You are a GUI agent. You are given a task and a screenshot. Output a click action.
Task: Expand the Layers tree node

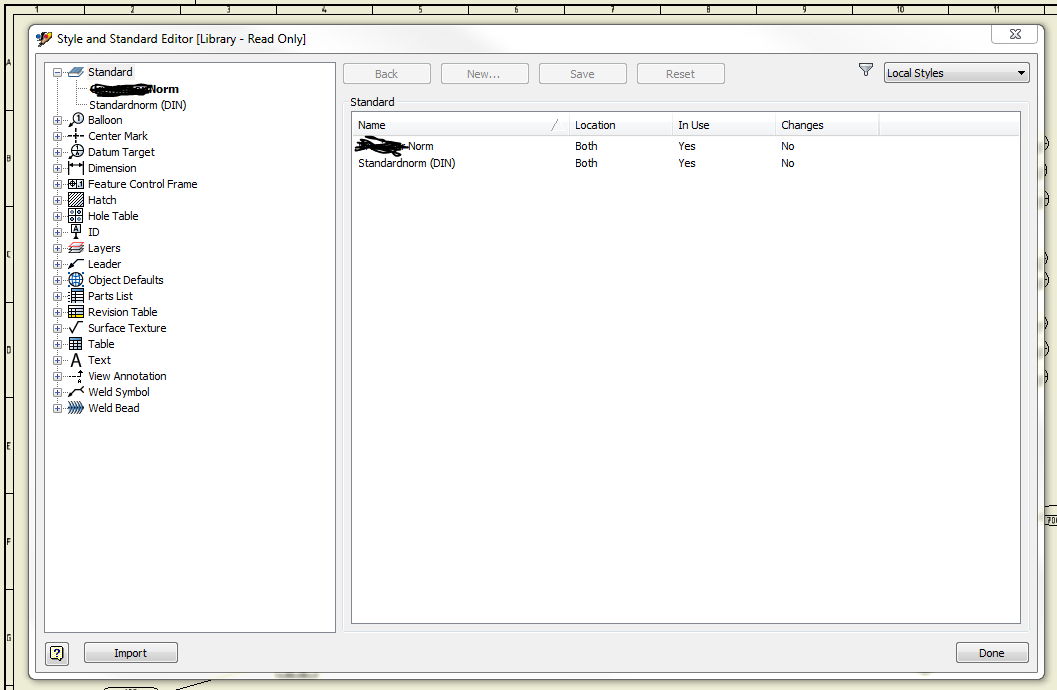tap(57, 249)
